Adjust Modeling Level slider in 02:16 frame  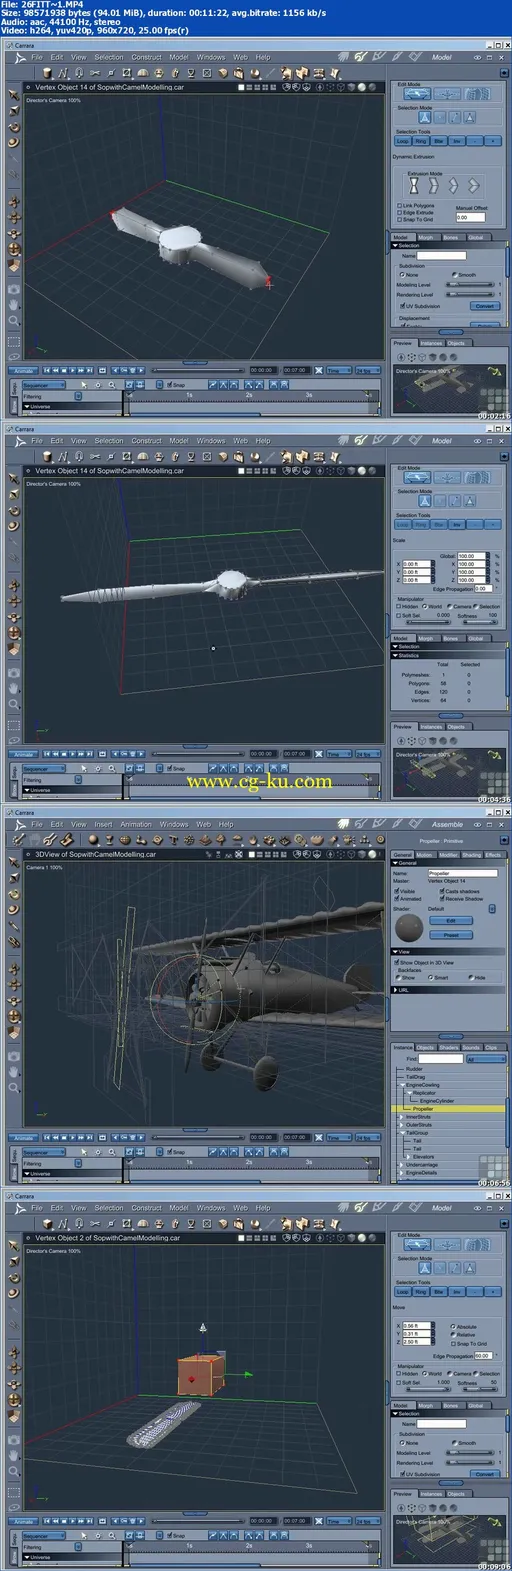469,285
